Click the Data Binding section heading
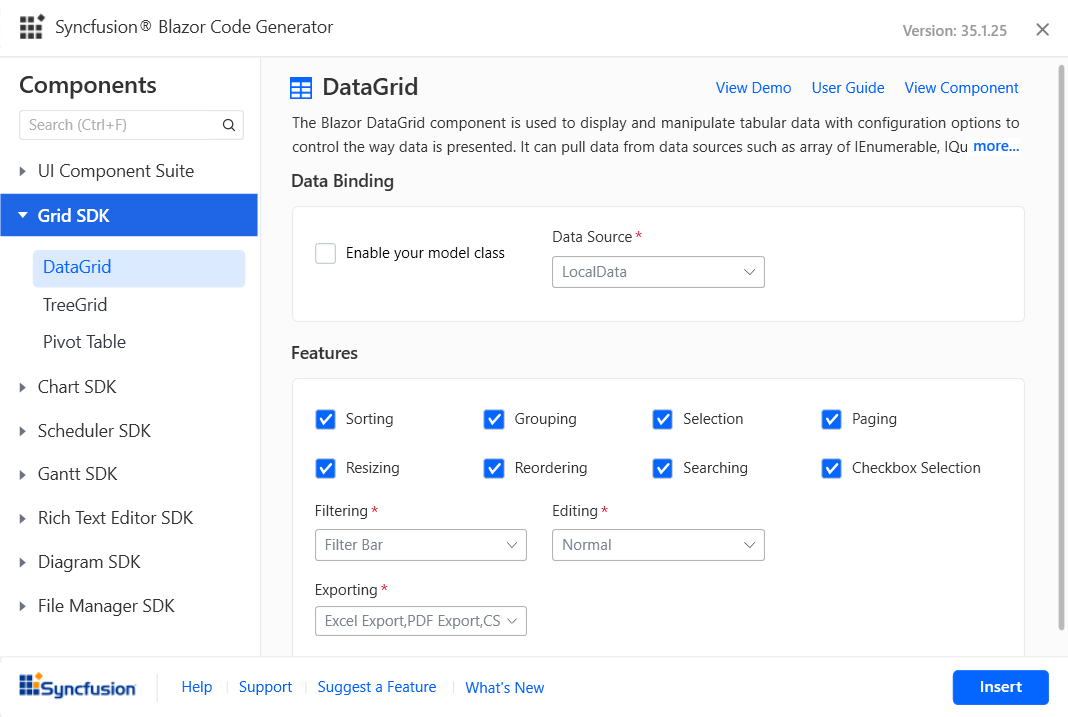This screenshot has height=717, width=1068. click(343, 181)
